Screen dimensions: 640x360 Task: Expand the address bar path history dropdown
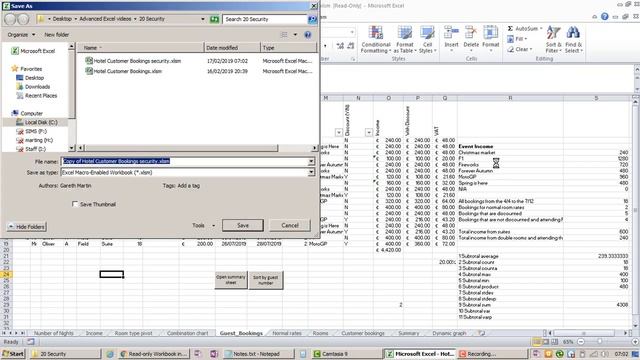[x=202, y=19]
